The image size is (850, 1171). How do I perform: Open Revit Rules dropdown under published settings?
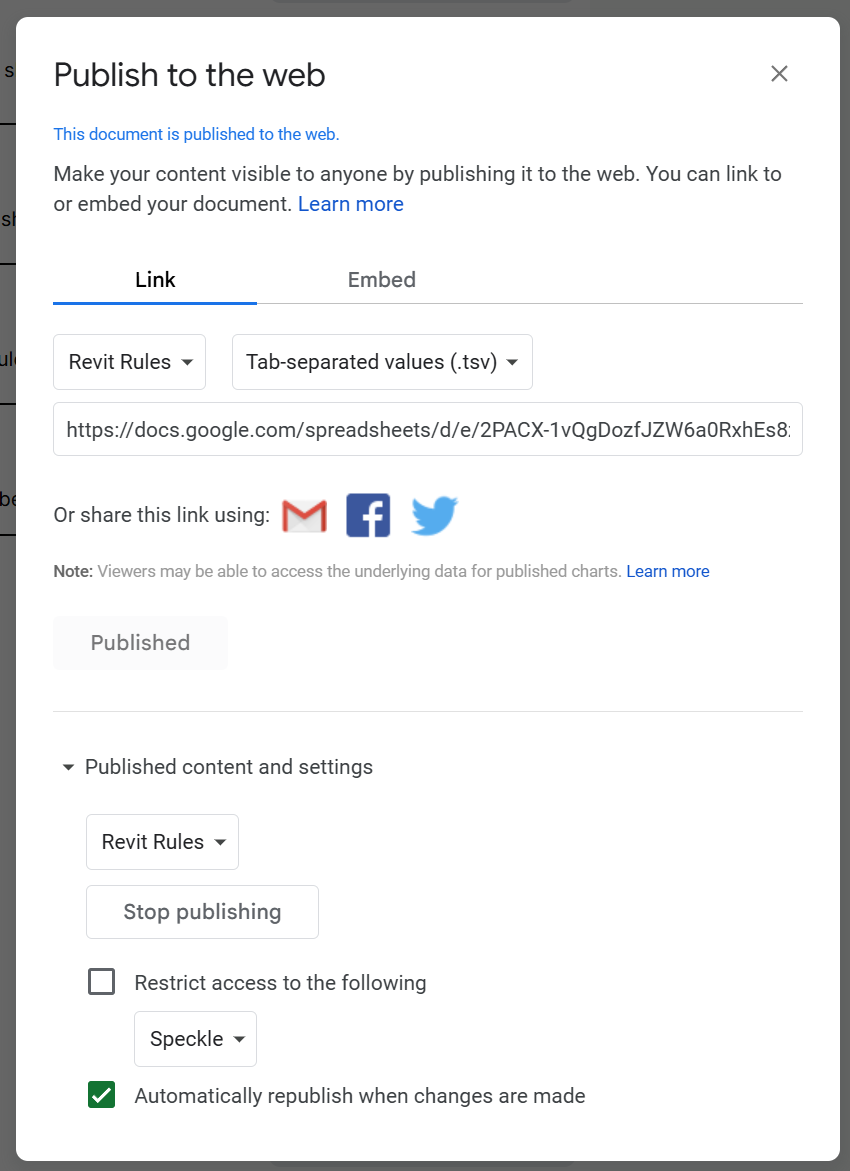tap(162, 842)
